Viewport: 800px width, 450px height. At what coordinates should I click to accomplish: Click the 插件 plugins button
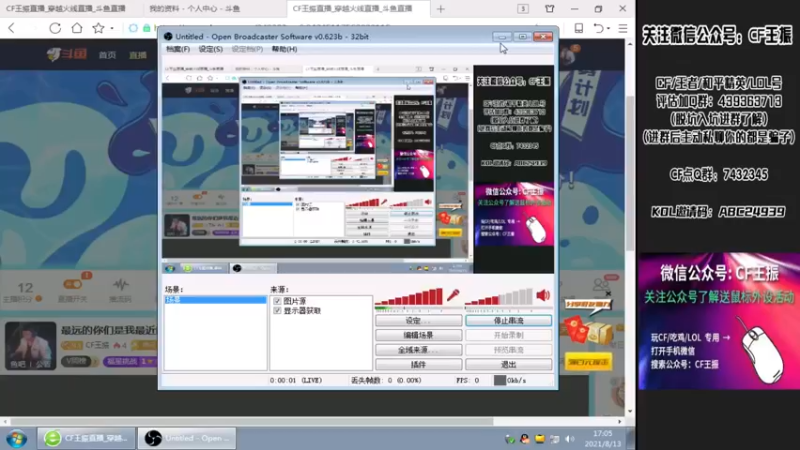click(x=418, y=364)
